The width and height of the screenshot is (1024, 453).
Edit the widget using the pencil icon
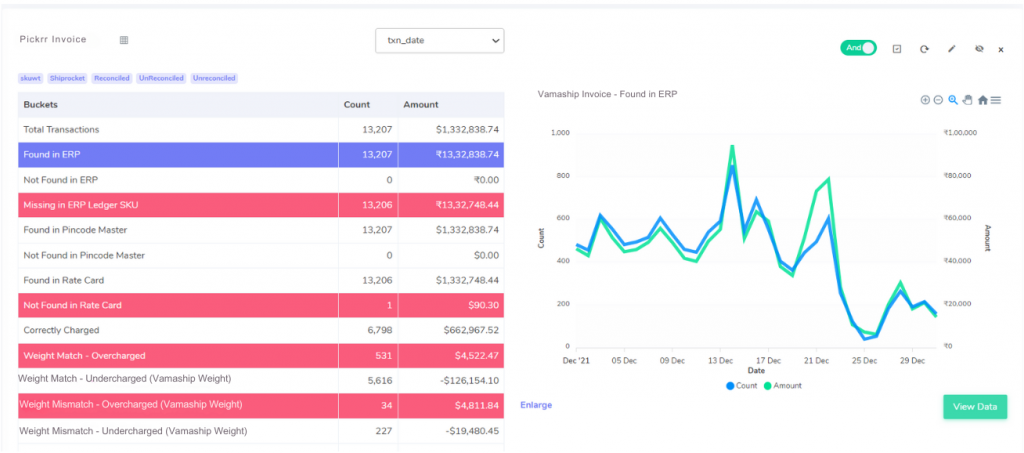tap(952, 49)
